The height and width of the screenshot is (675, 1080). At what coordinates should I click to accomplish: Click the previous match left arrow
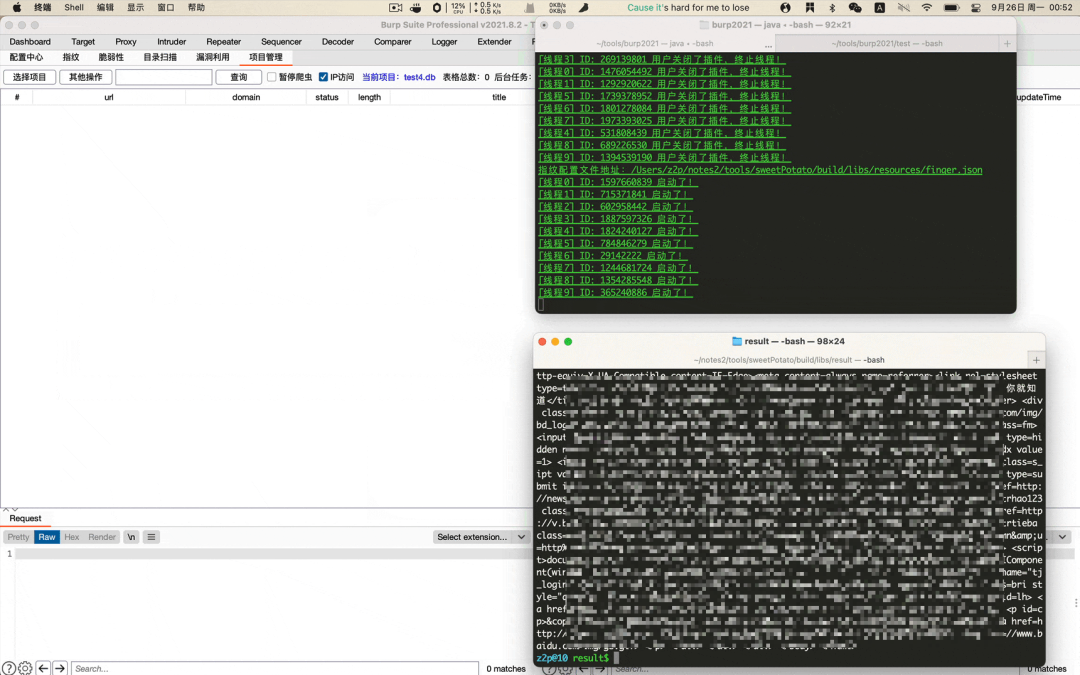click(x=43, y=668)
